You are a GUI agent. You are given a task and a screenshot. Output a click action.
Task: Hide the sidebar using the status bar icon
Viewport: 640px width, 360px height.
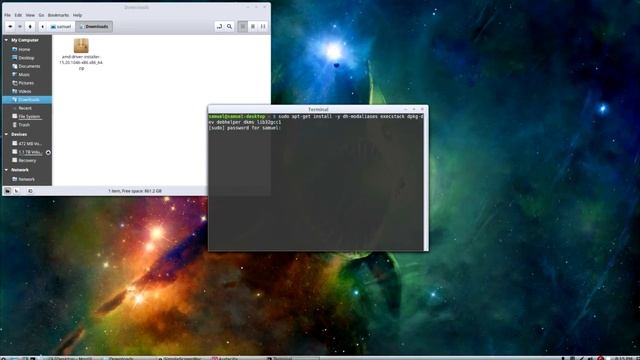point(30,191)
